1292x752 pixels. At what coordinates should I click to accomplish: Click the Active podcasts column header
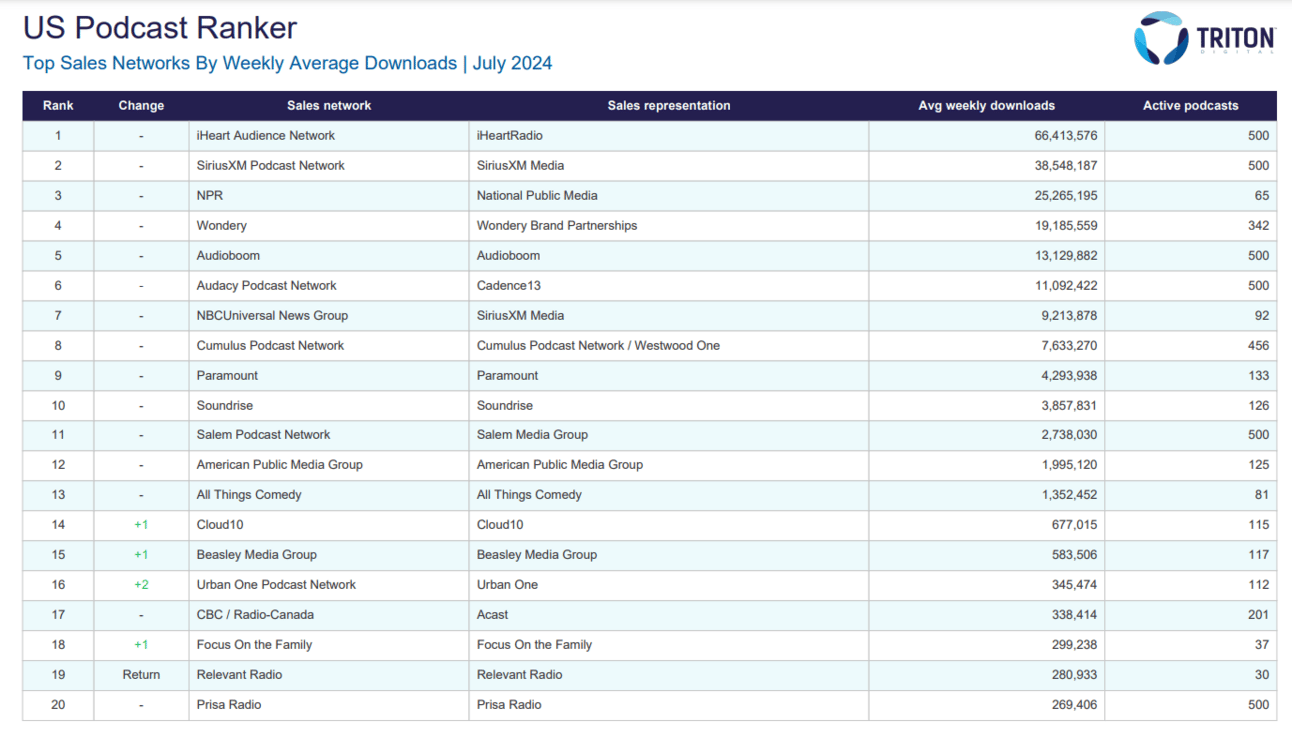click(x=1191, y=106)
